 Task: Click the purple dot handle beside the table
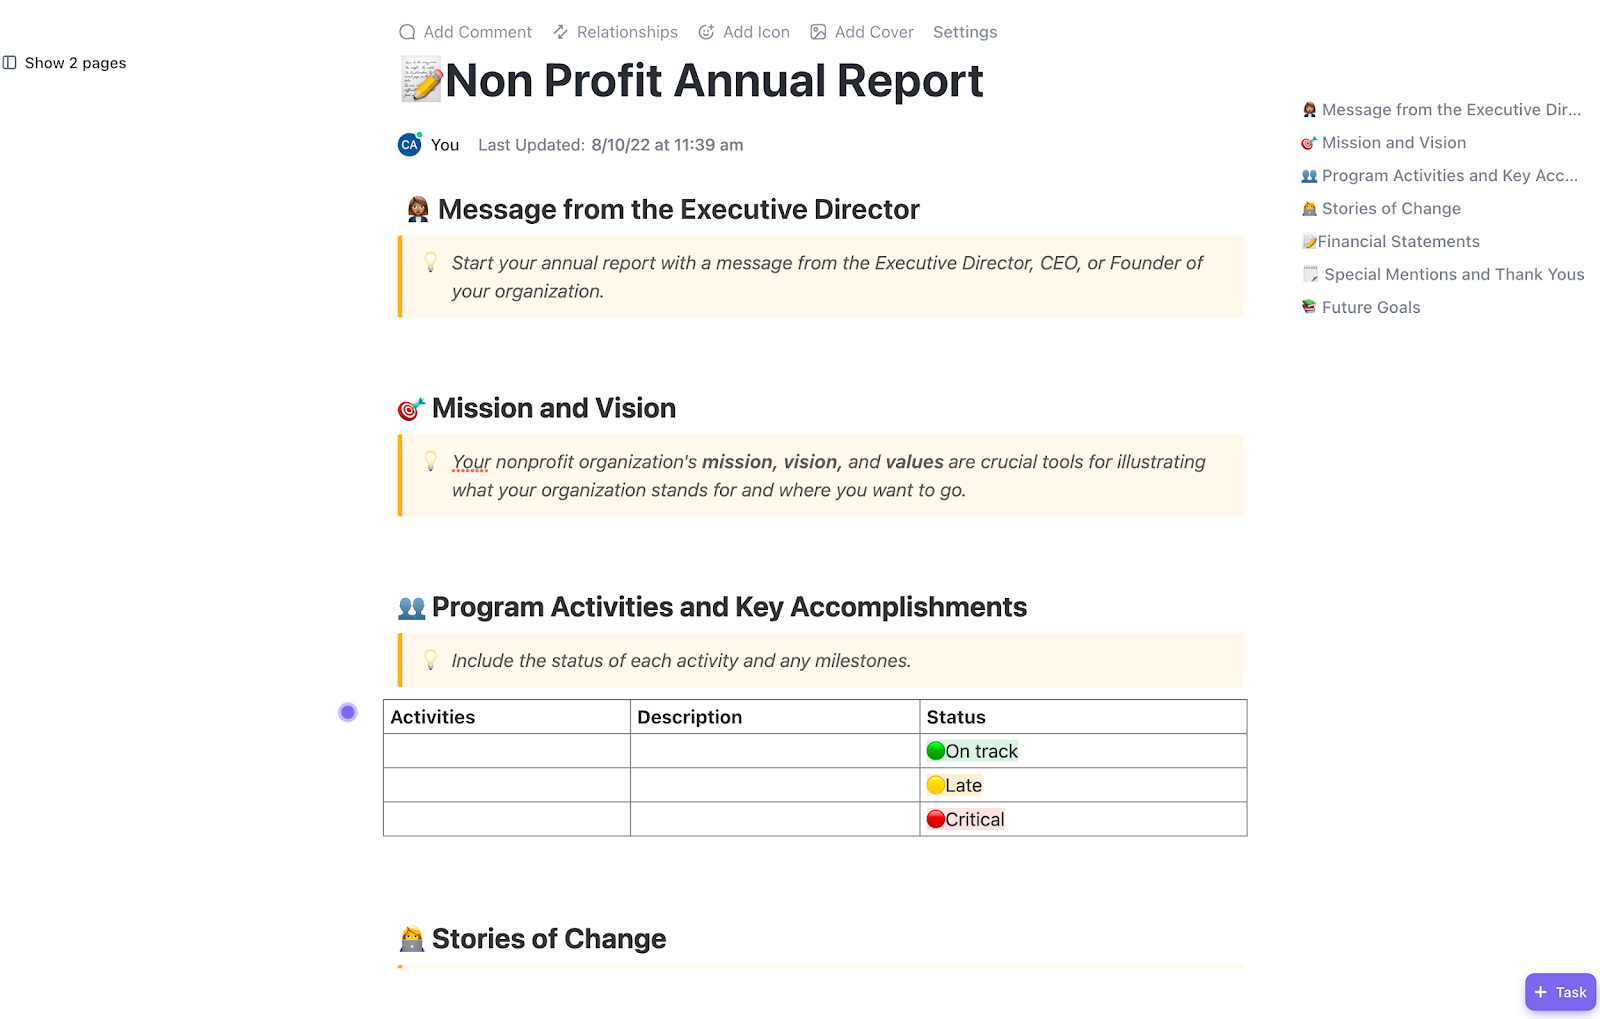click(348, 712)
